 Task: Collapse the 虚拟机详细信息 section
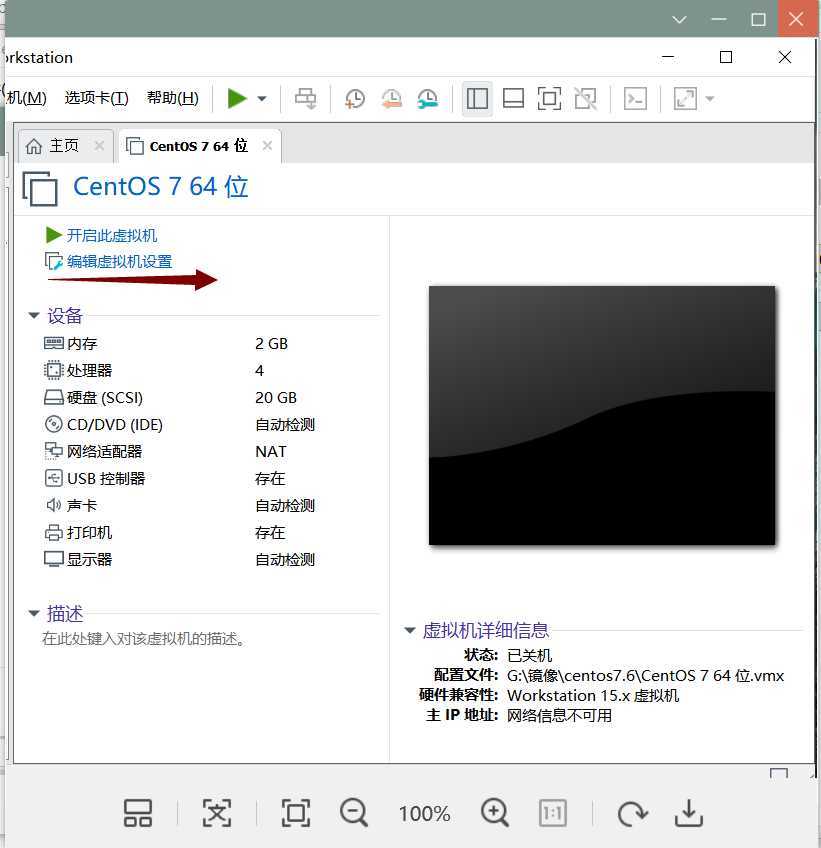pyautogui.click(x=409, y=630)
